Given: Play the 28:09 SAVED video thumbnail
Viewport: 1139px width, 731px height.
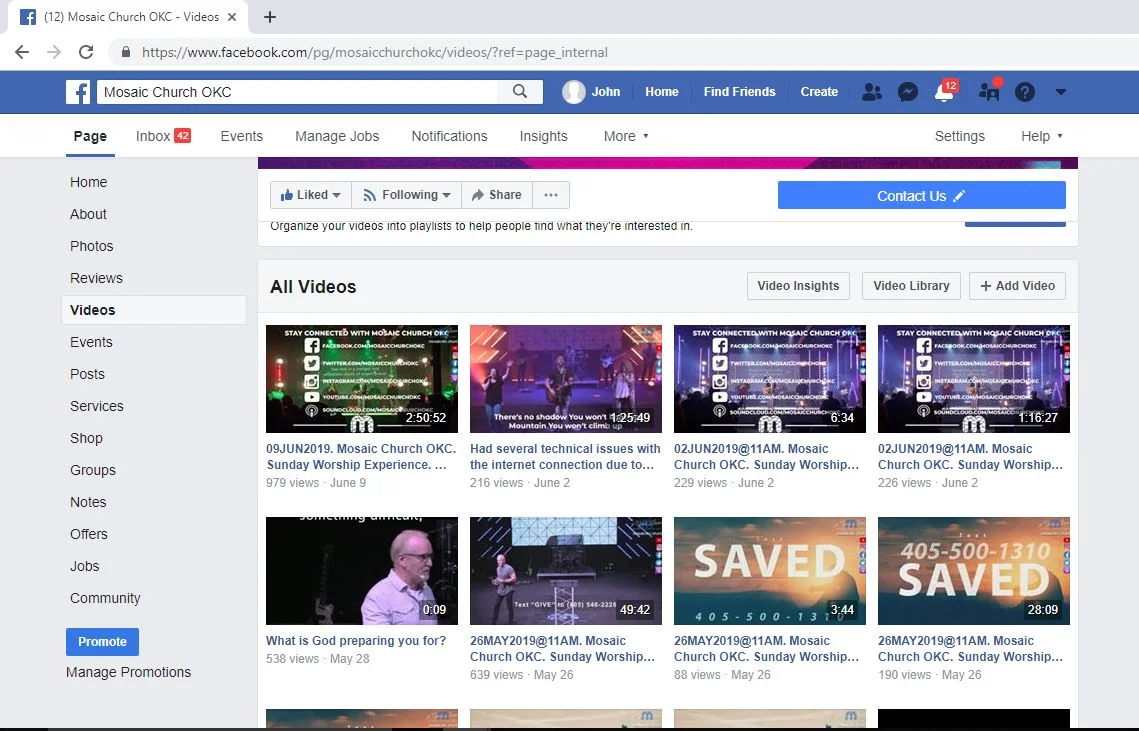Looking at the screenshot, I should [x=974, y=570].
